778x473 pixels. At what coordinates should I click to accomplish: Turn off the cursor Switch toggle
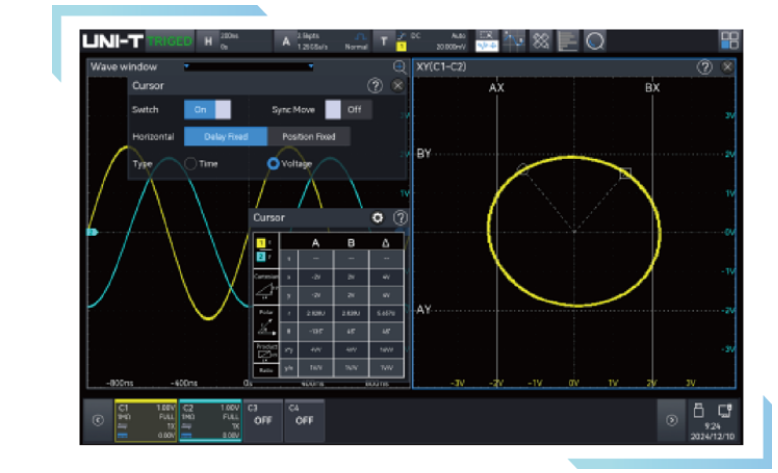point(207,110)
